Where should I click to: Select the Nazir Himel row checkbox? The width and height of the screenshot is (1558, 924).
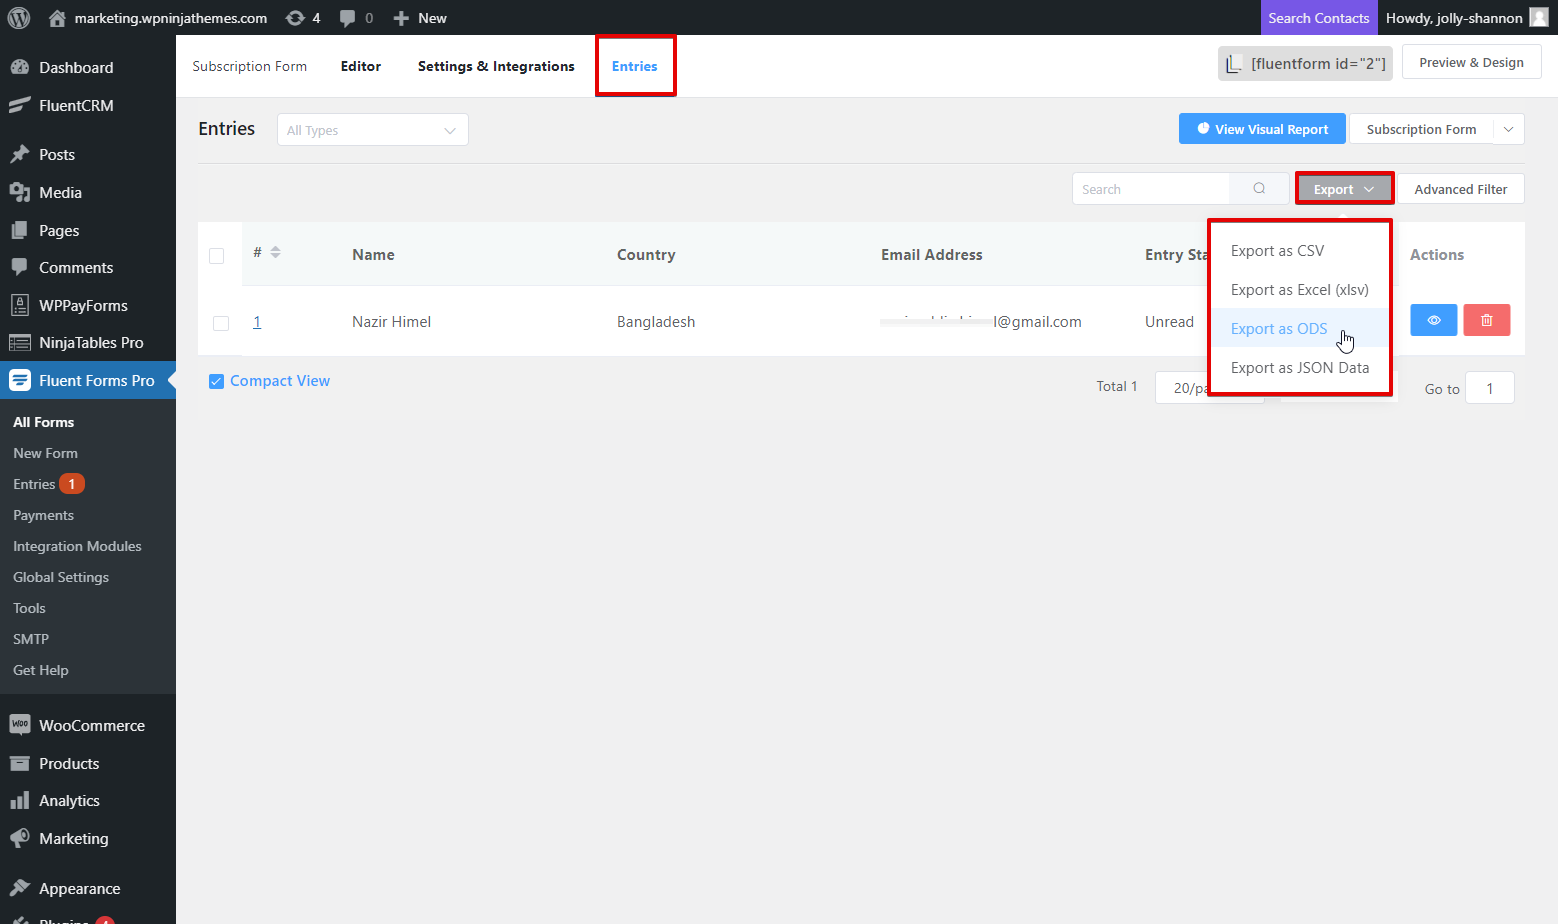[221, 323]
